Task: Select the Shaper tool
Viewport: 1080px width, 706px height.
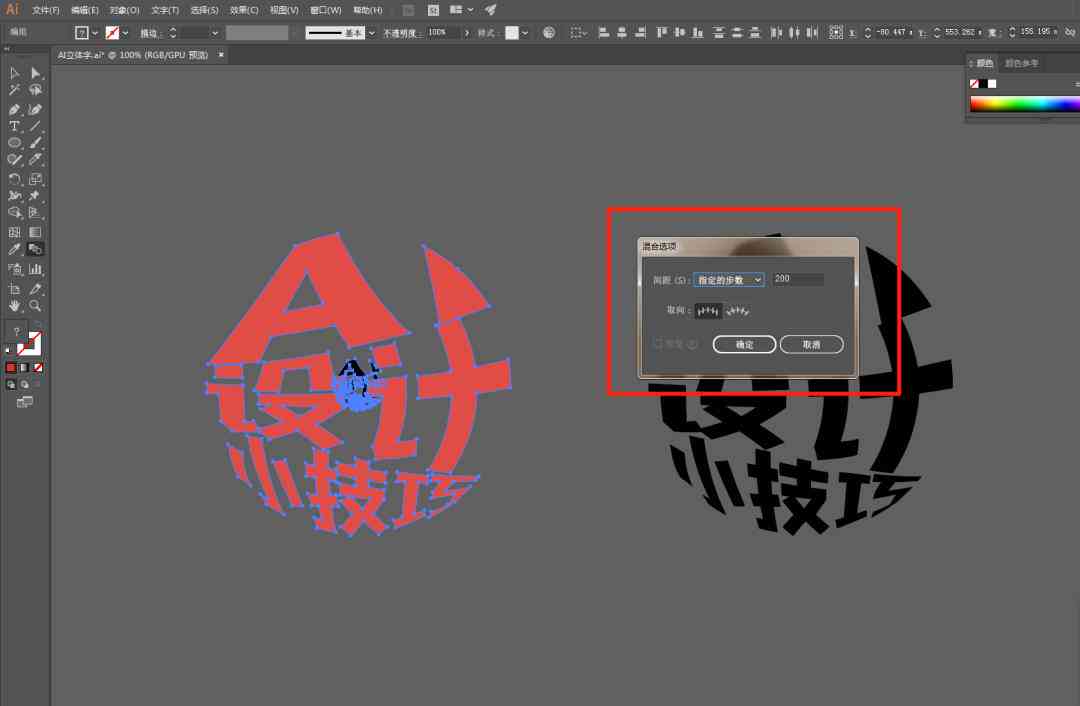Action: [x=14, y=160]
